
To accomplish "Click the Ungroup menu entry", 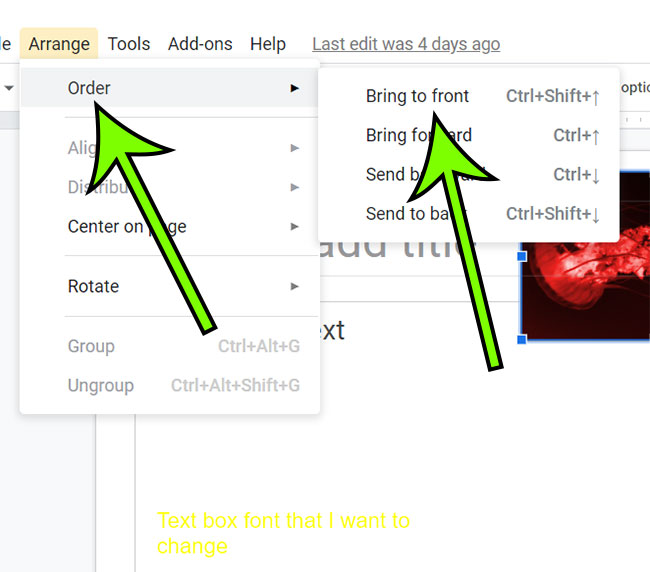I will coord(170,385).
